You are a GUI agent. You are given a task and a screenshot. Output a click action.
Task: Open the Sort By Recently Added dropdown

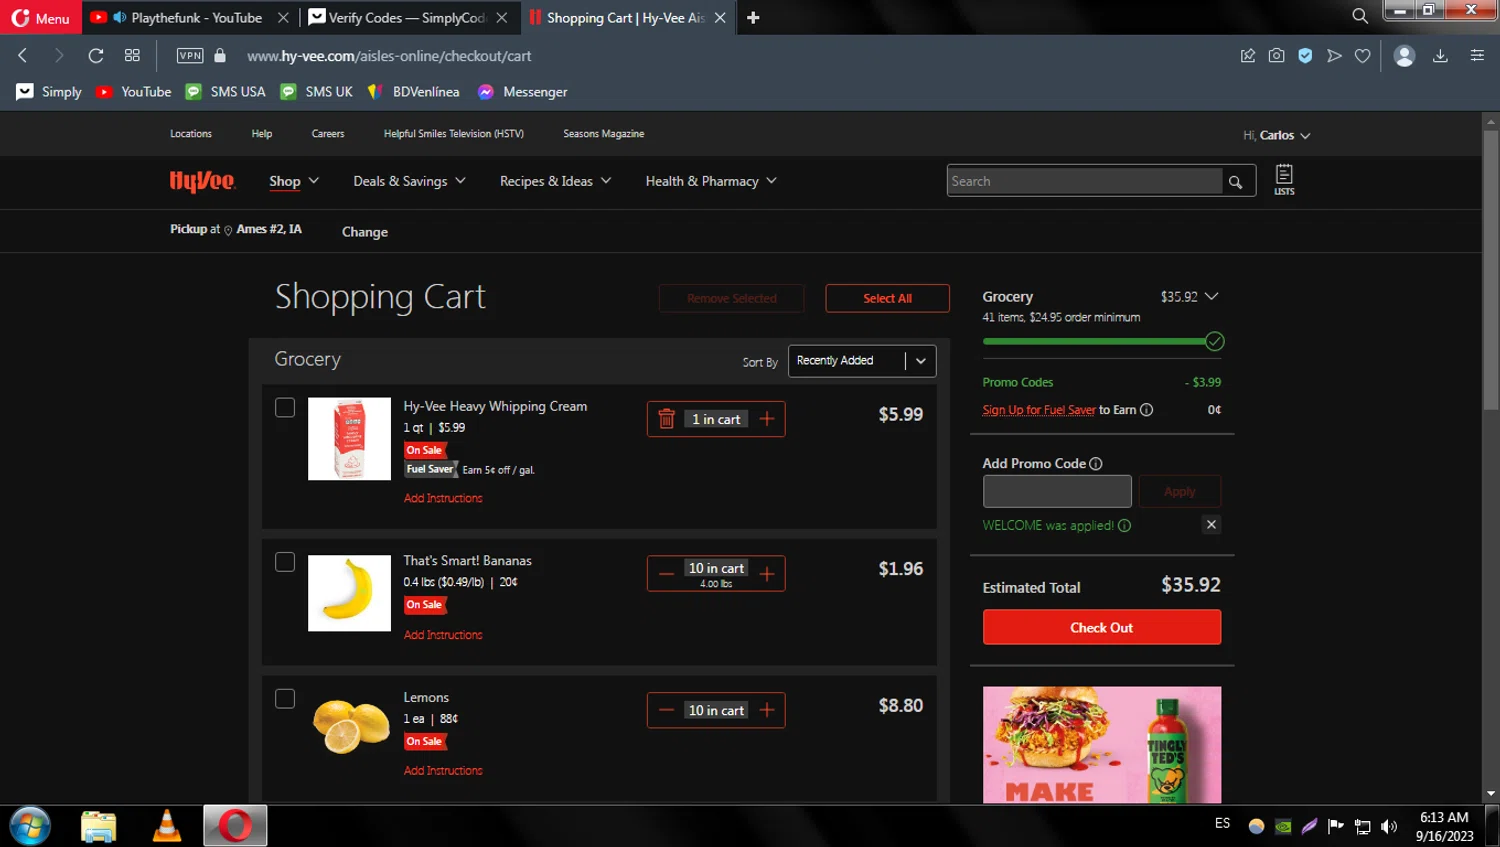point(862,361)
